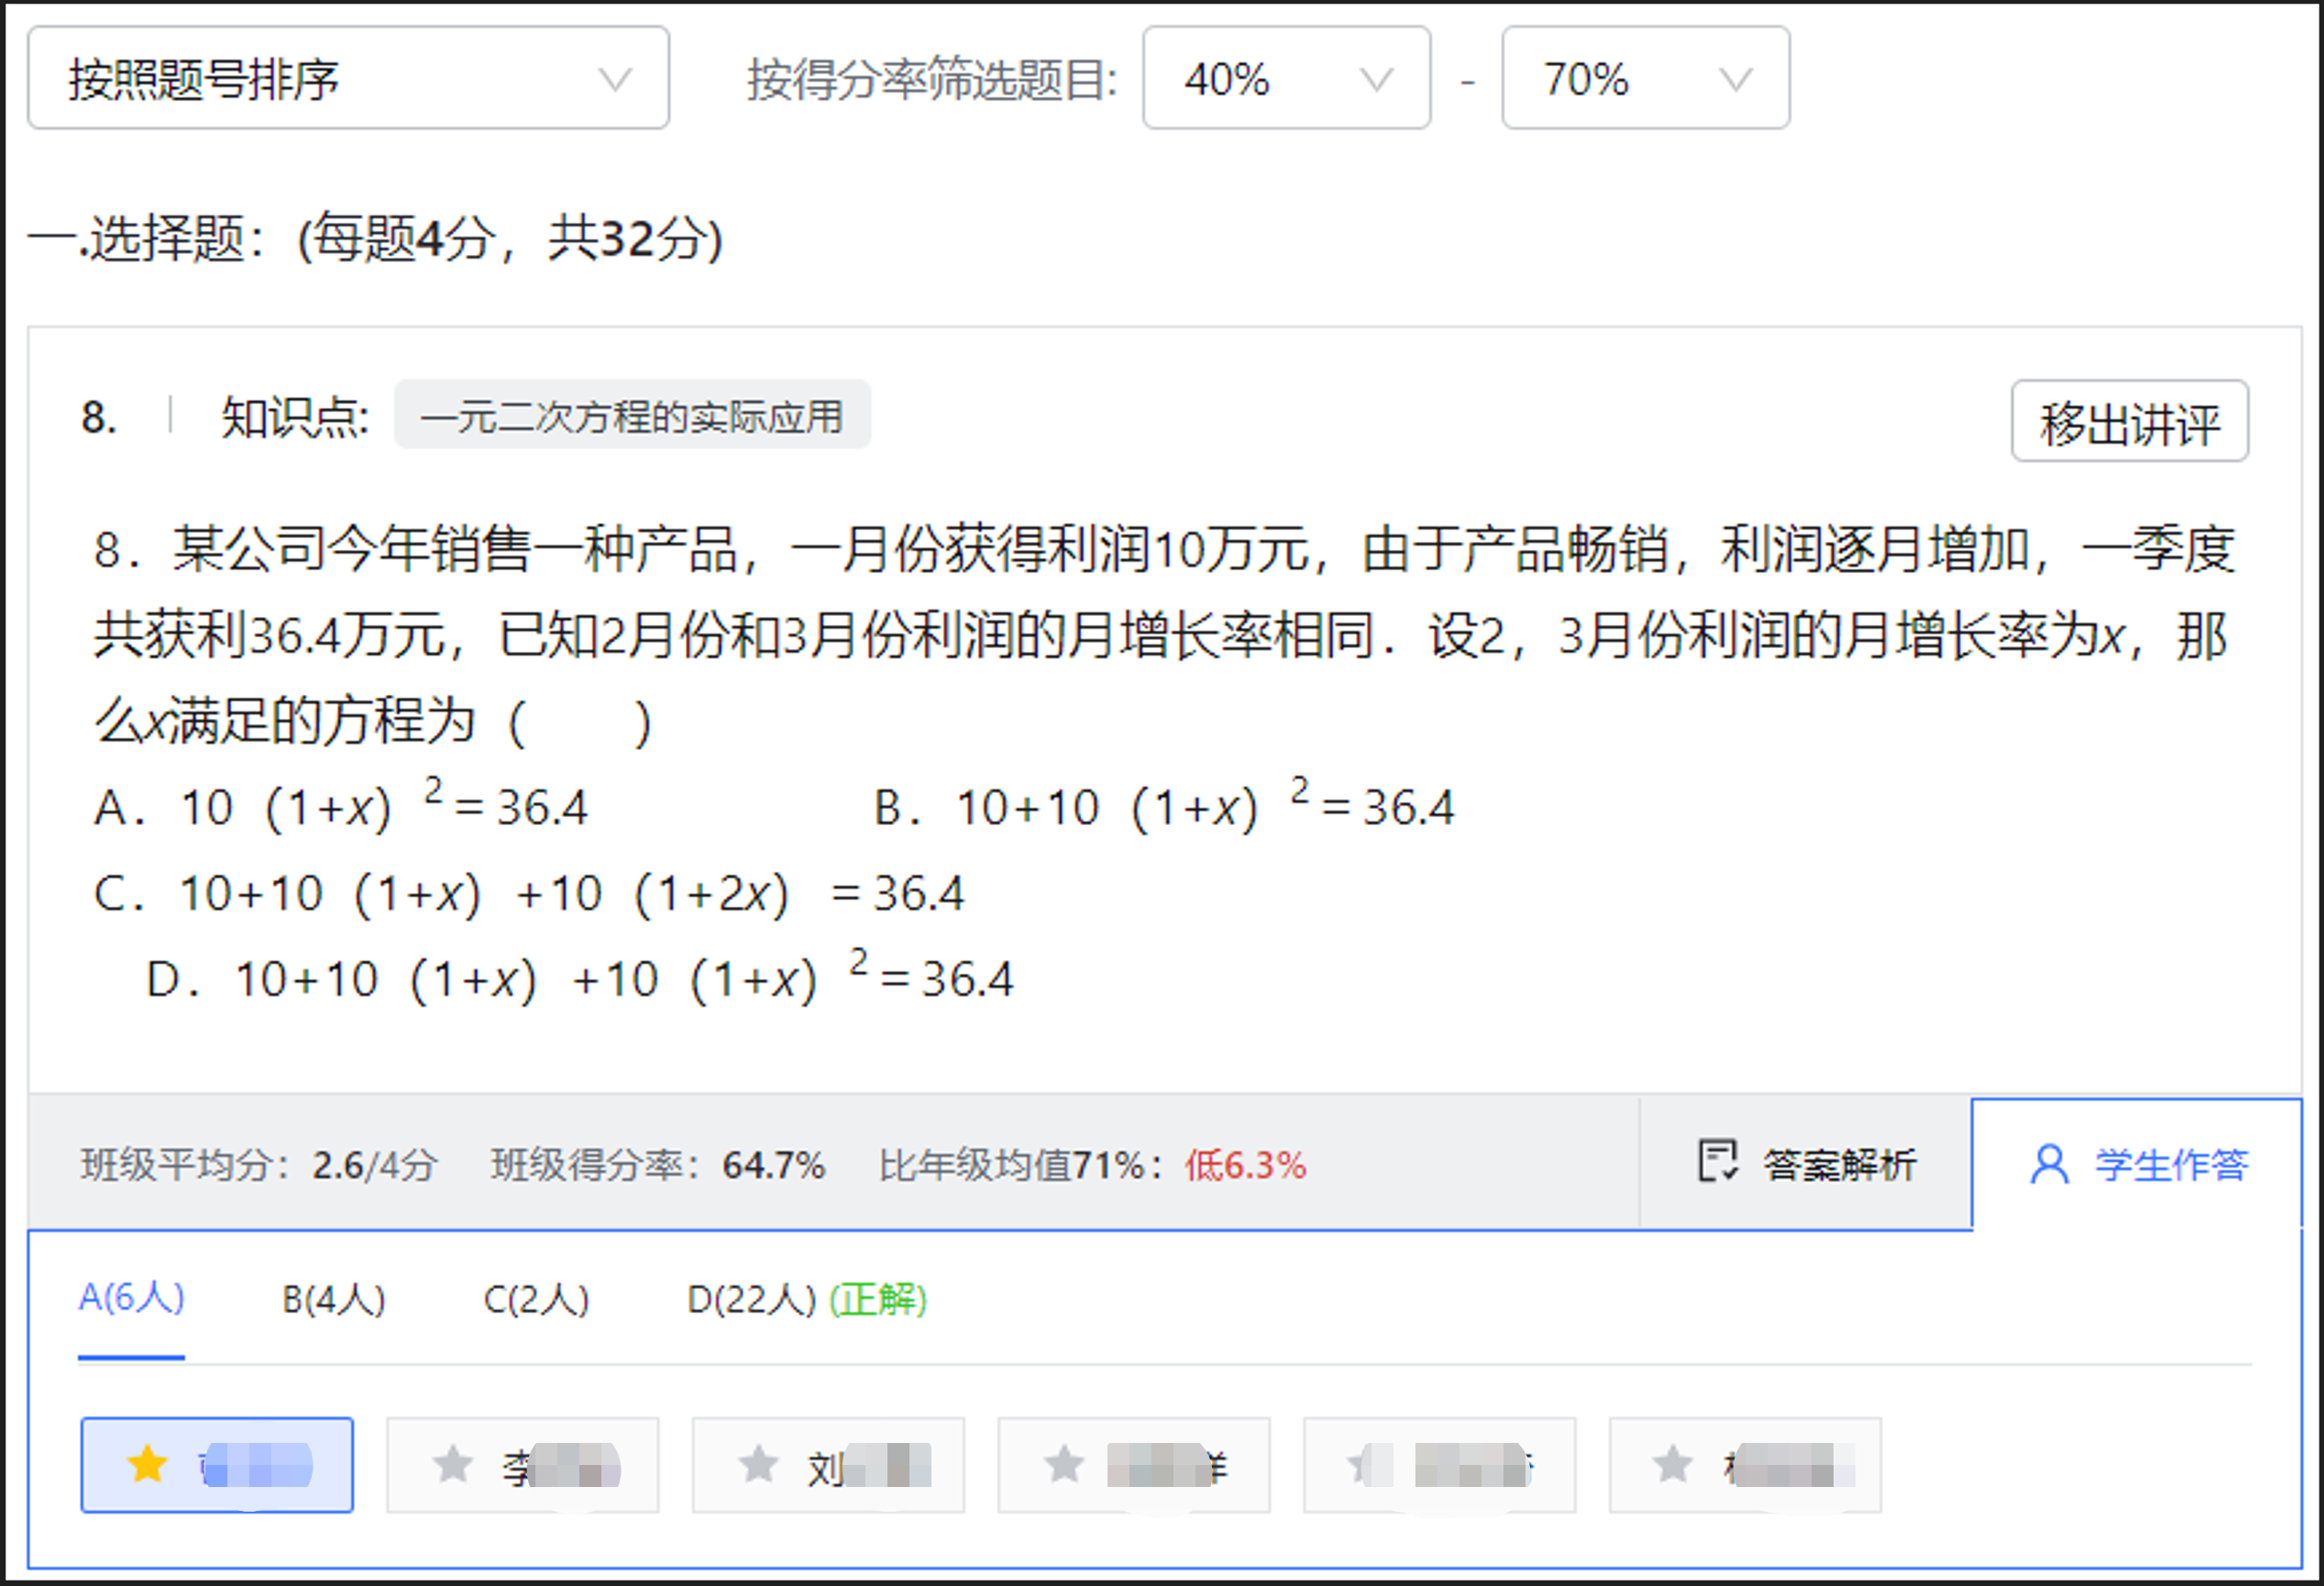
Task: Select the C(2人) answer tab
Action: point(536,1299)
